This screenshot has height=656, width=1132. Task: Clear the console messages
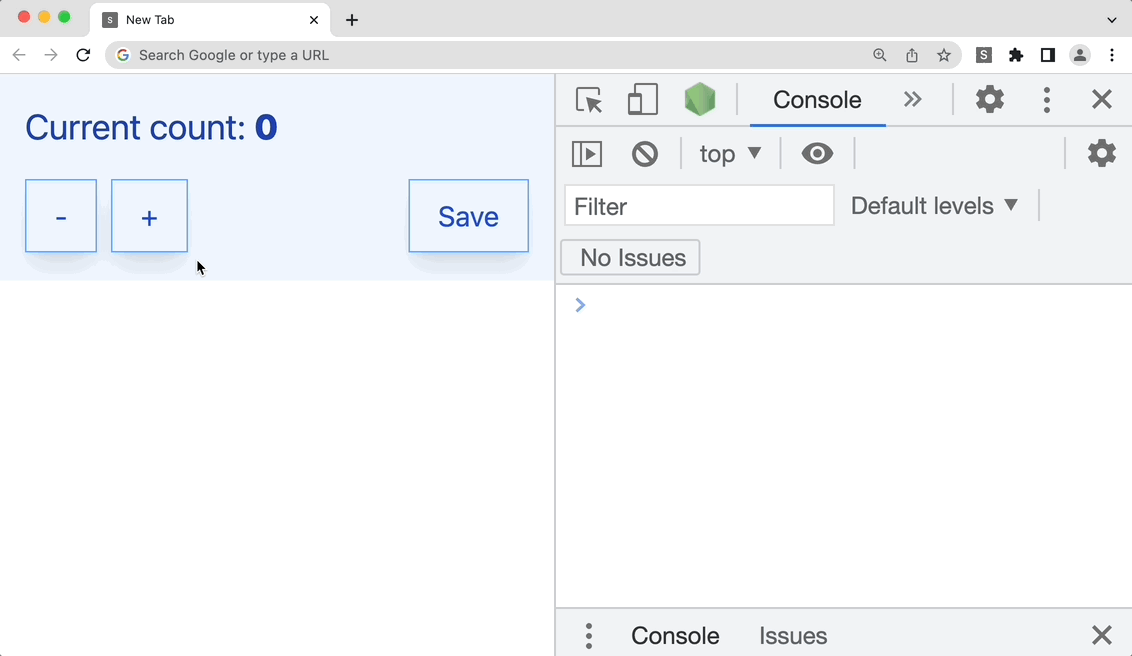tap(644, 153)
